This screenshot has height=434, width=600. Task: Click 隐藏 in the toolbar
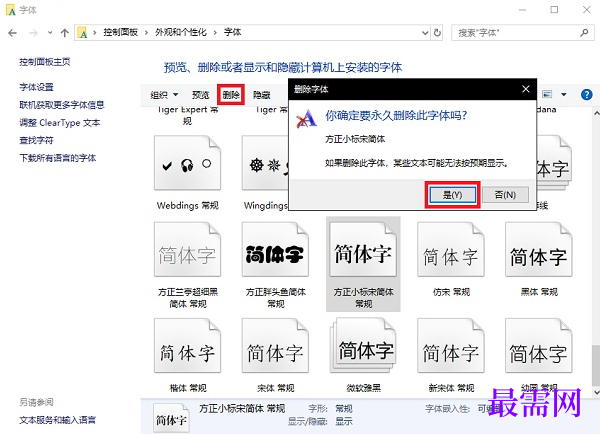tap(262, 95)
